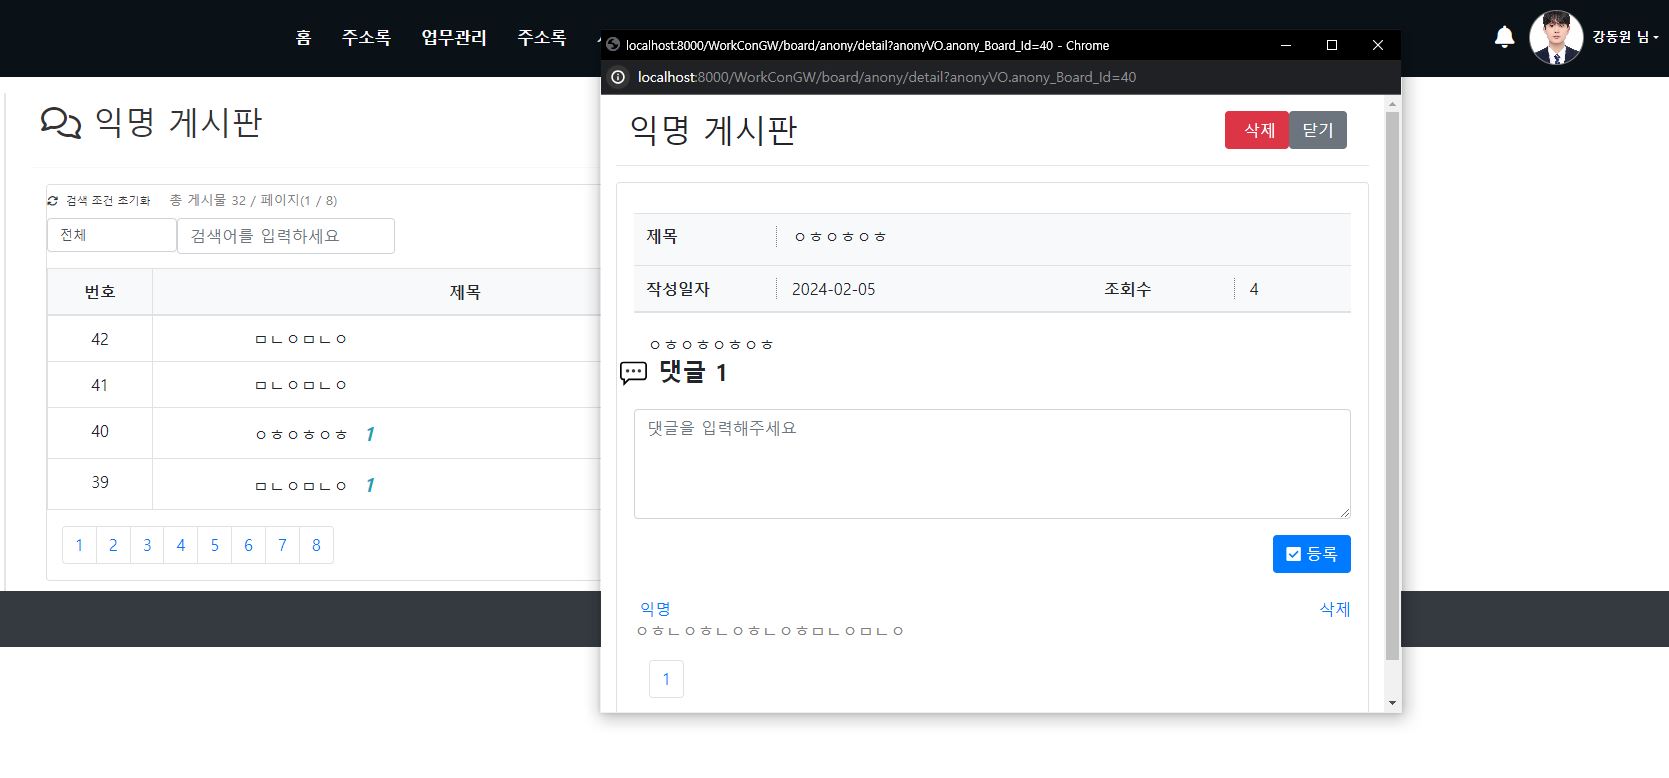Focus the 검색어를 입력하세요 search field

[x=285, y=236]
